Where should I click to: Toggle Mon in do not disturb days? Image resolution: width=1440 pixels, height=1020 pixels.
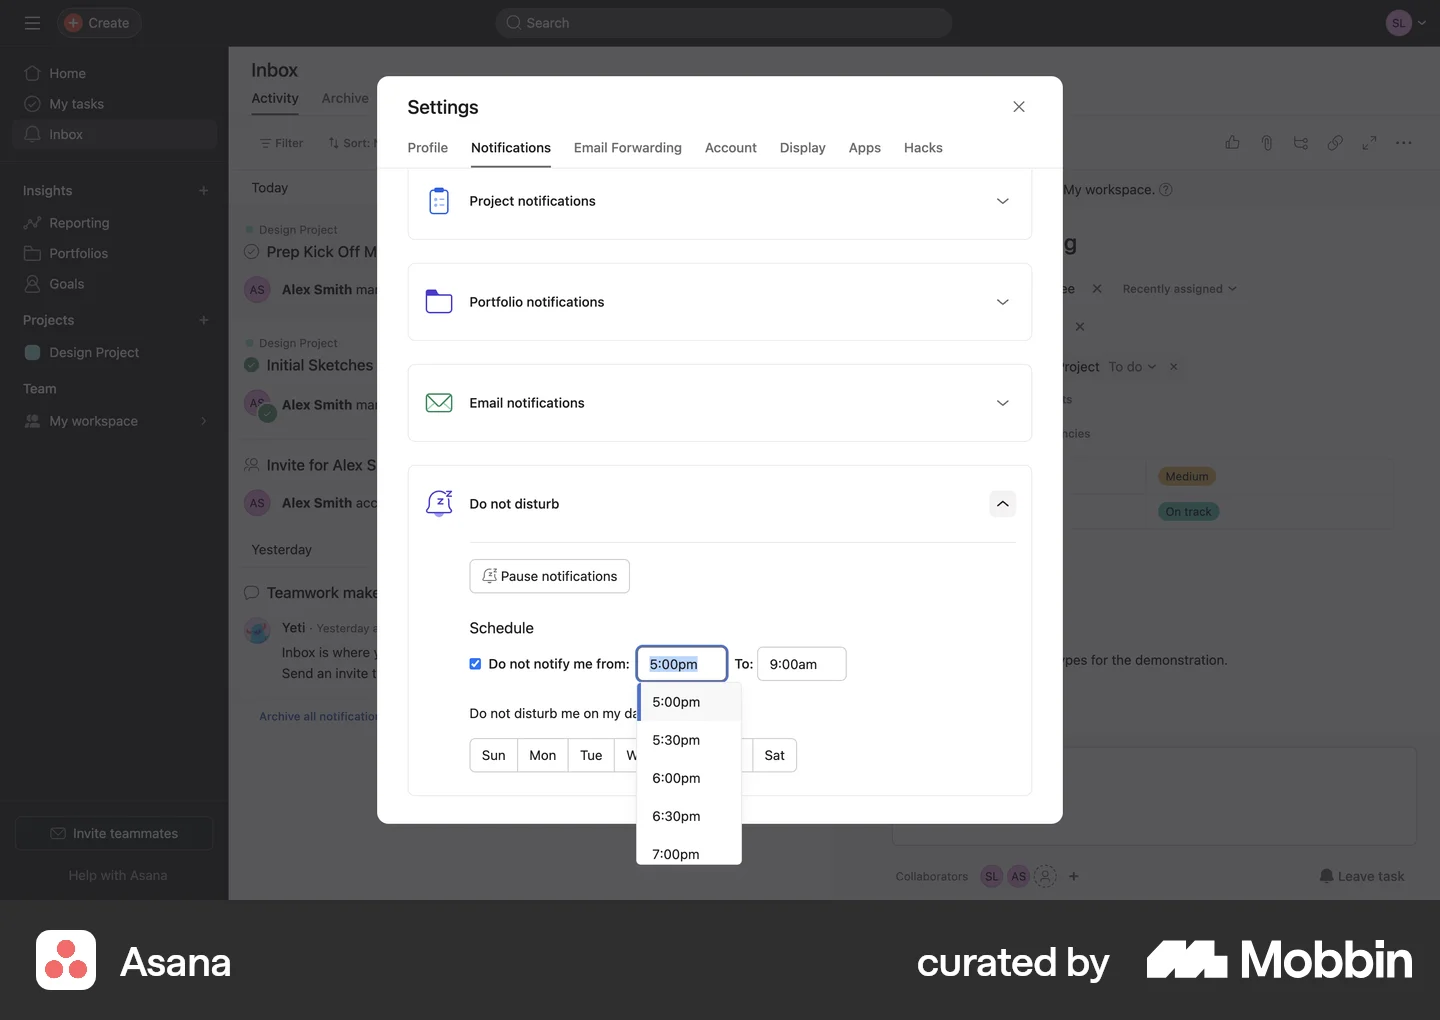(543, 756)
